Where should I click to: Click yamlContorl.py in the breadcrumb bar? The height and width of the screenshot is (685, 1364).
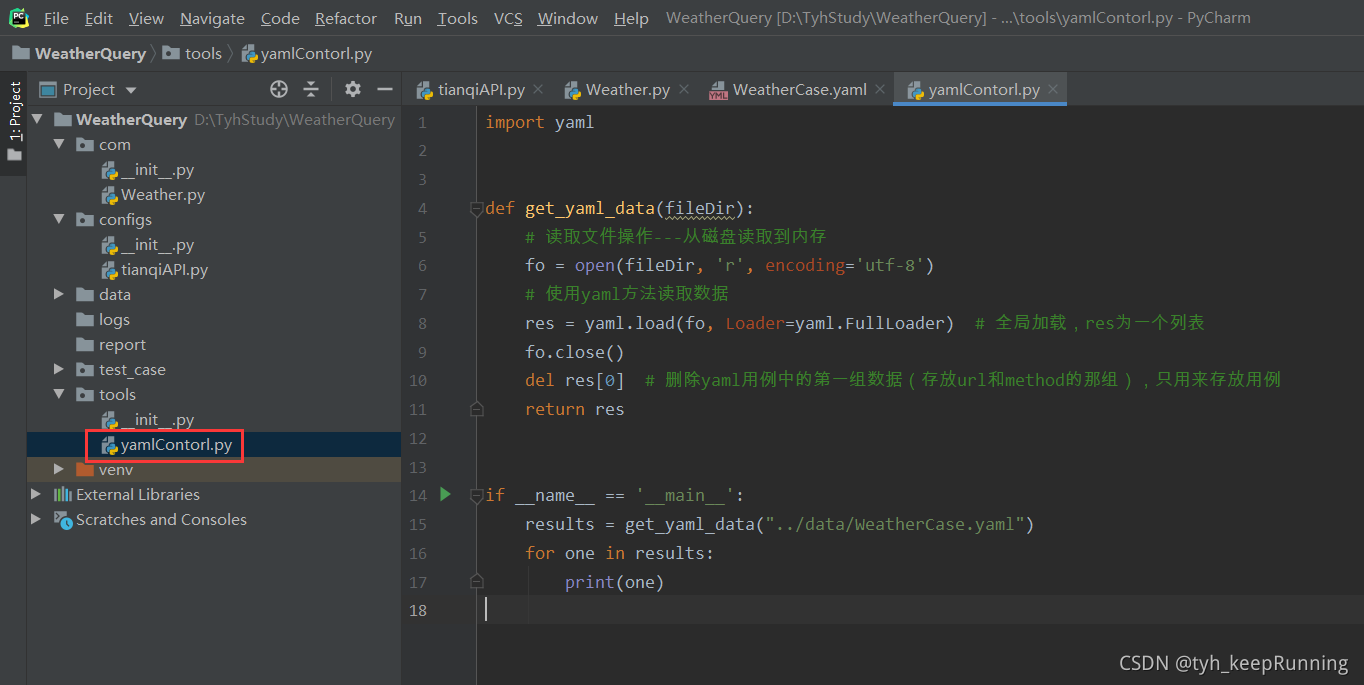coord(306,53)
